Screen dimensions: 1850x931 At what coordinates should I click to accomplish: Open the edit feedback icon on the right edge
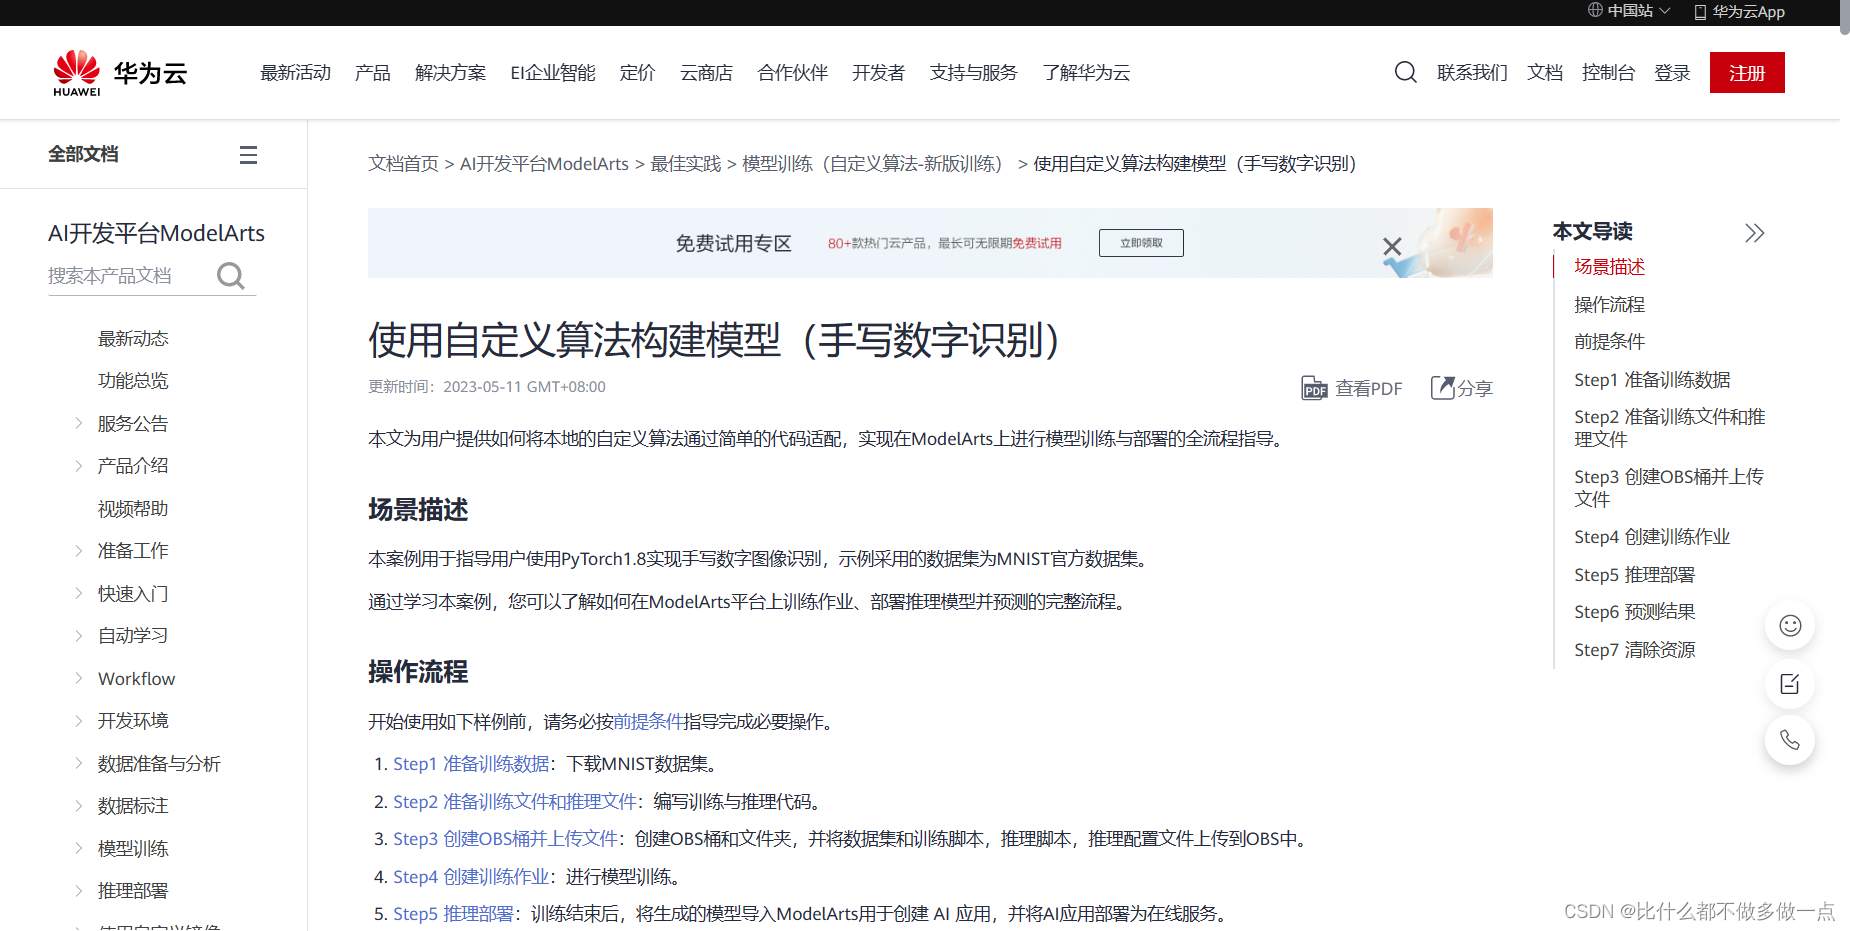tap(1789, 684)
